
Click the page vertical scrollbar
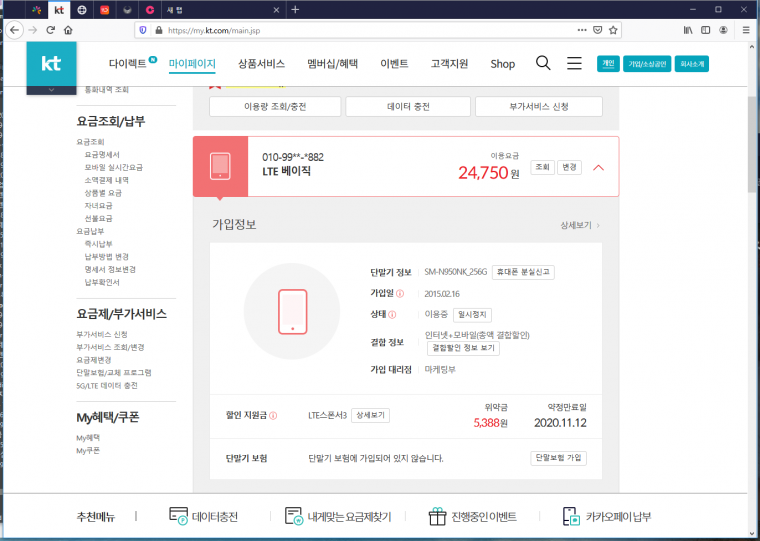[x=752, y=144]
